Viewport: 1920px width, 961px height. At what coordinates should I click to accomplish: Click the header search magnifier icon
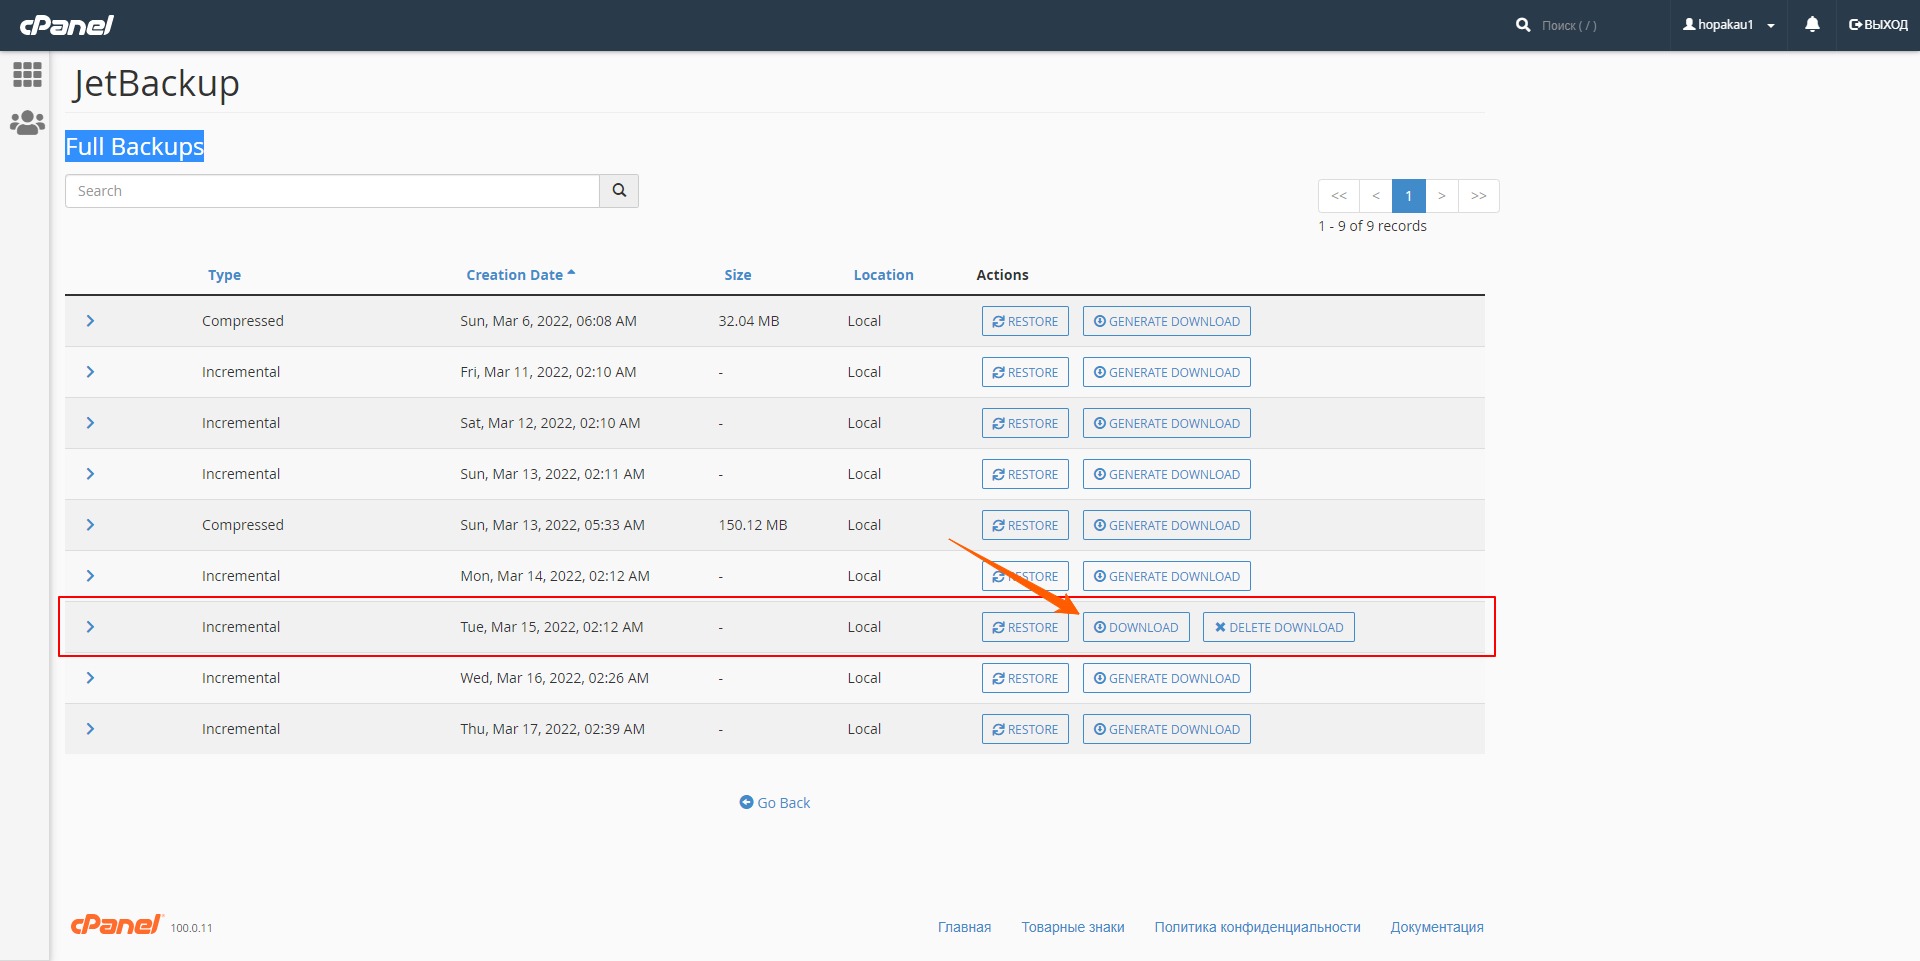[x=1523, y=25]
